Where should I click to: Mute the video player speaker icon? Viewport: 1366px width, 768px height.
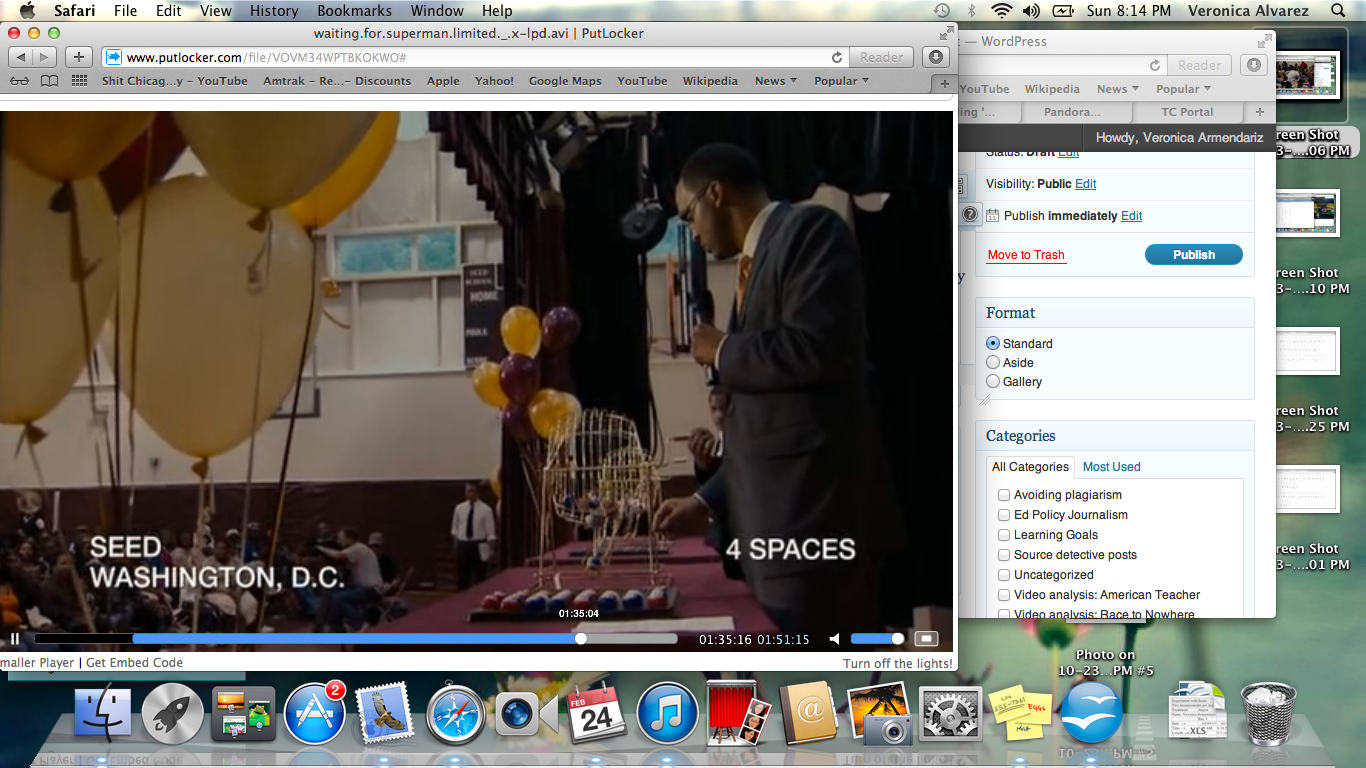point(834,639)
